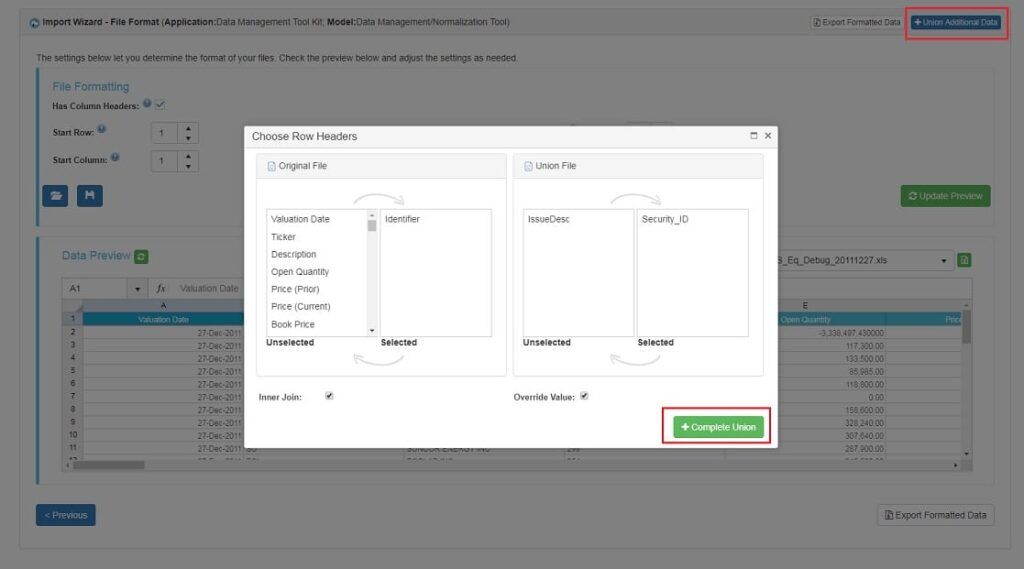Toggle the Has Column Headers checkbox
Image resolution: width=1024 pixels, height=569 pixels.
pos(160,104)
